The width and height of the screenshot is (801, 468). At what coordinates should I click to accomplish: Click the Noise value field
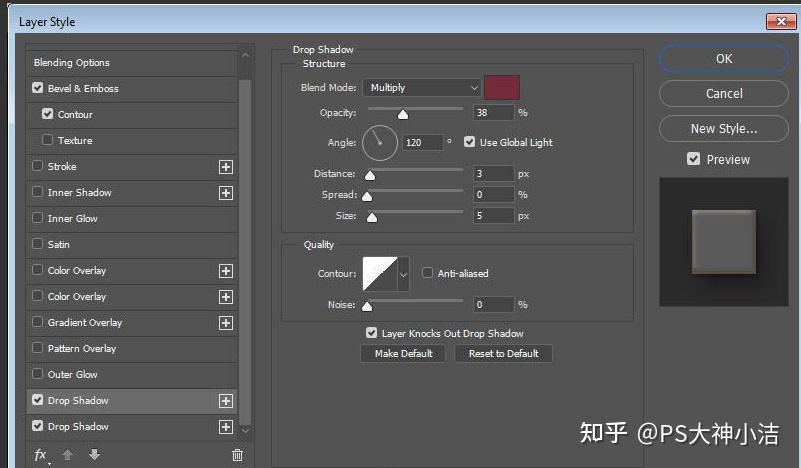click(493, 305)
